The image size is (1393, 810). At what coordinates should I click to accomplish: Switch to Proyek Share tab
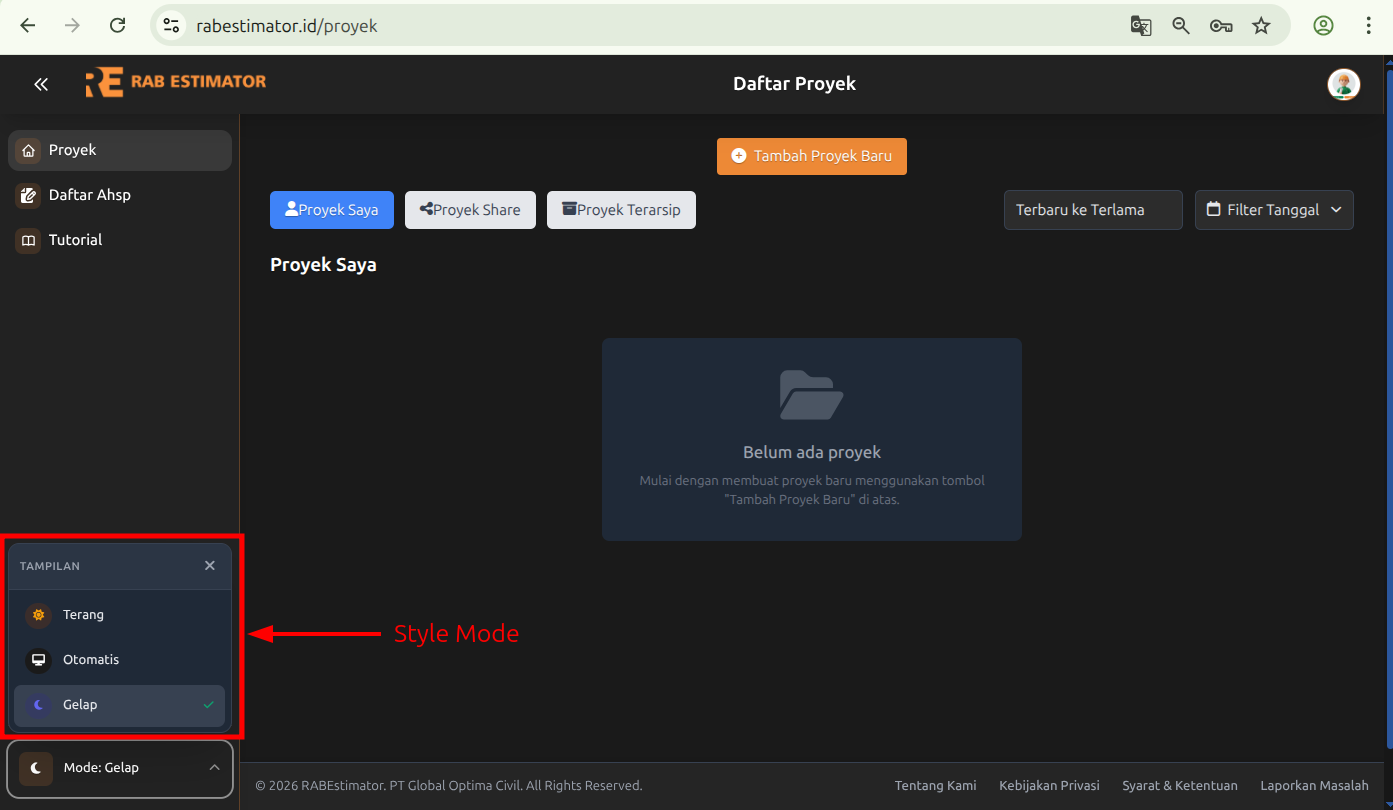[x=470, y=210]
